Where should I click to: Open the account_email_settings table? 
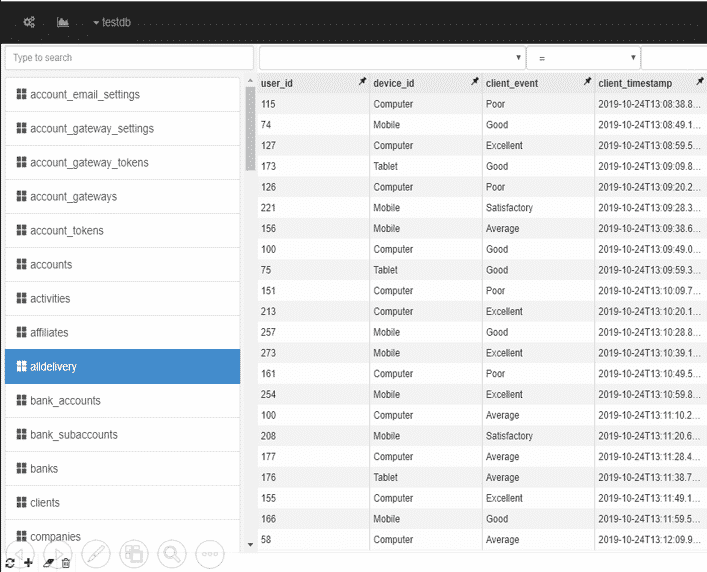pos(122,95)
